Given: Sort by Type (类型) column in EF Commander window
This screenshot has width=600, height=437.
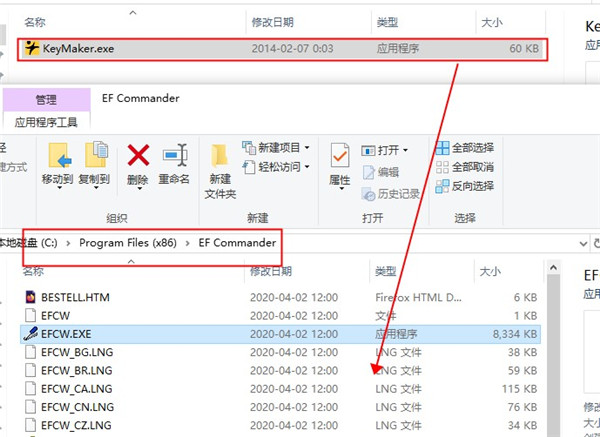Looking at the screenshot, I should (385, 271).
